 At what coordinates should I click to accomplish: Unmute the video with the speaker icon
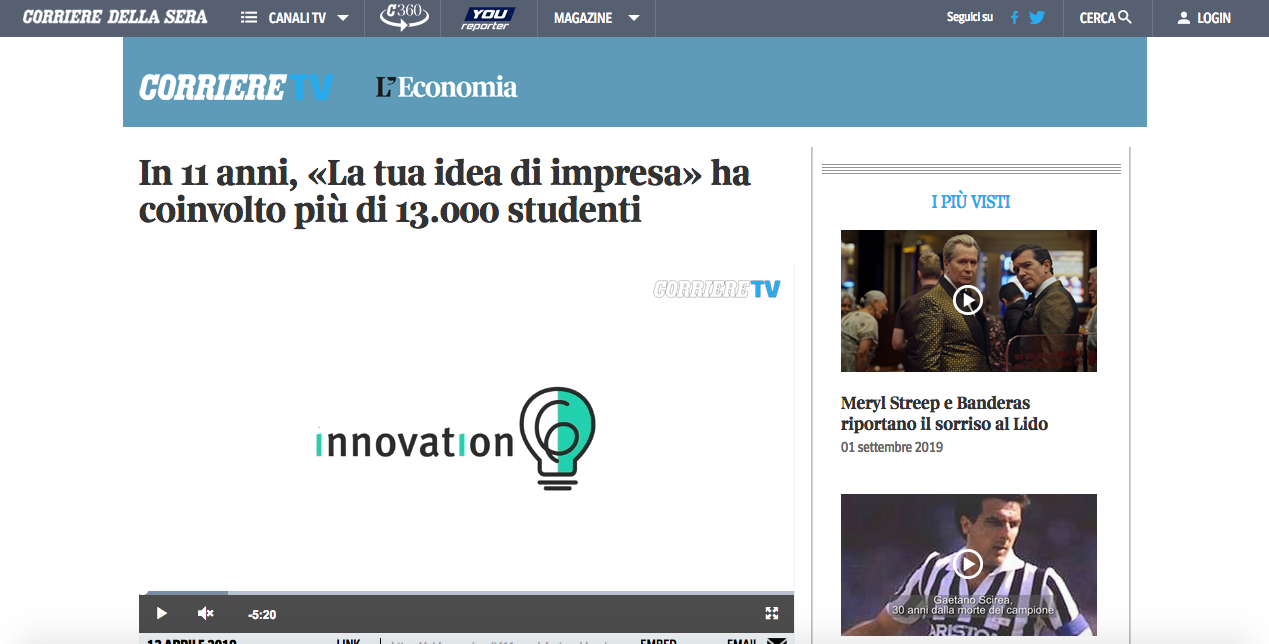[206, 613]
